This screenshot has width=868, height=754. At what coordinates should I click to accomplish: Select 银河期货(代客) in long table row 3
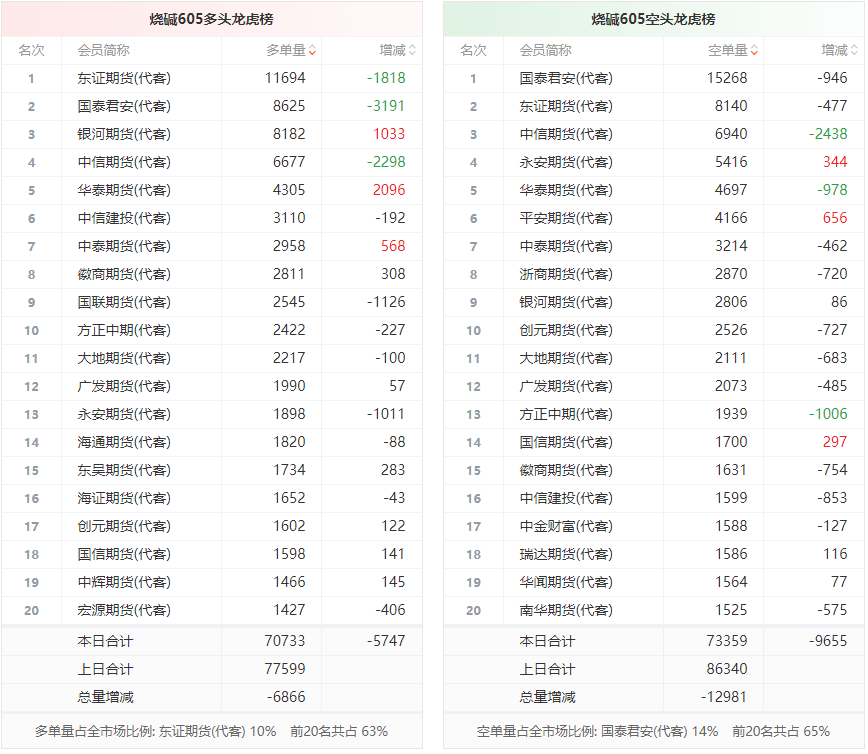124,135
